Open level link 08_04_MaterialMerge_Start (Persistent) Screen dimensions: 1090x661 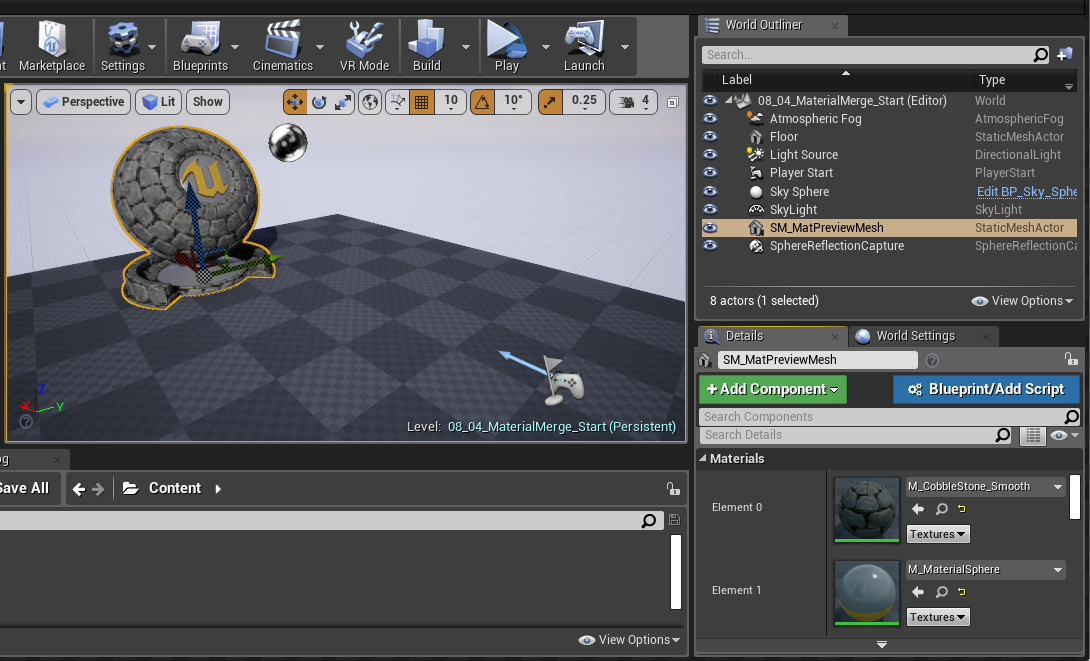pyautogui.click(x=562, y=427)
